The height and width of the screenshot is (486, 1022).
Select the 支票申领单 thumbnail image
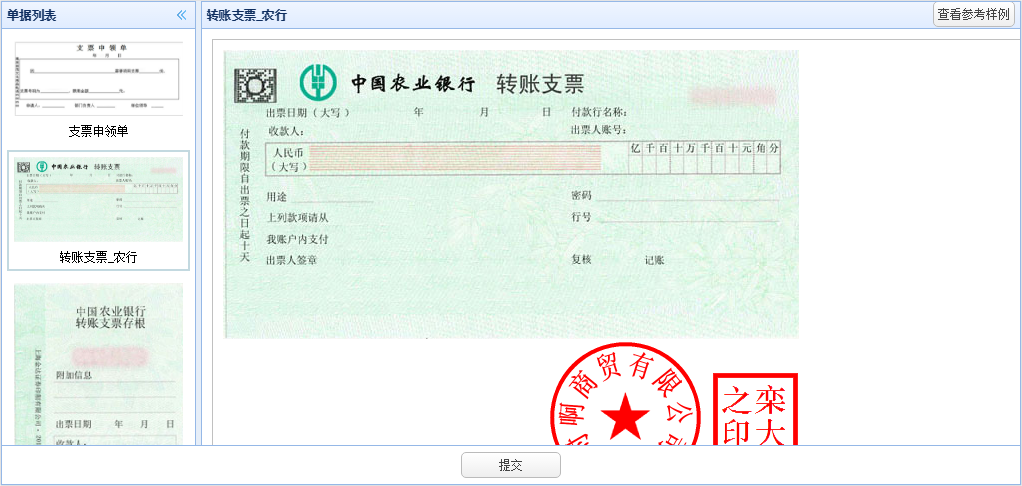[98, 79]
